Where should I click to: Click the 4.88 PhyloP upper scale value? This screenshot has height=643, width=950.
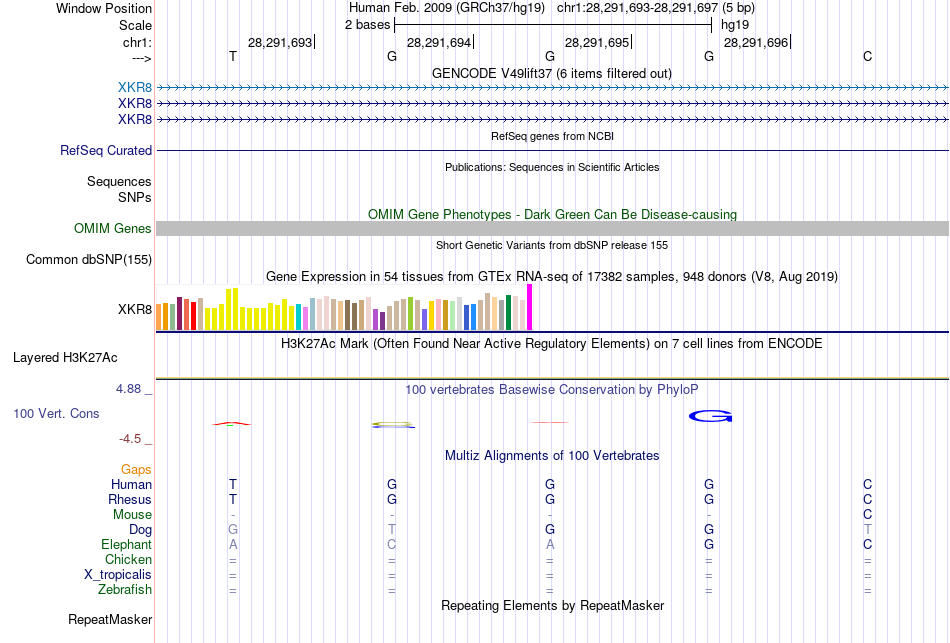pos(128,388)
